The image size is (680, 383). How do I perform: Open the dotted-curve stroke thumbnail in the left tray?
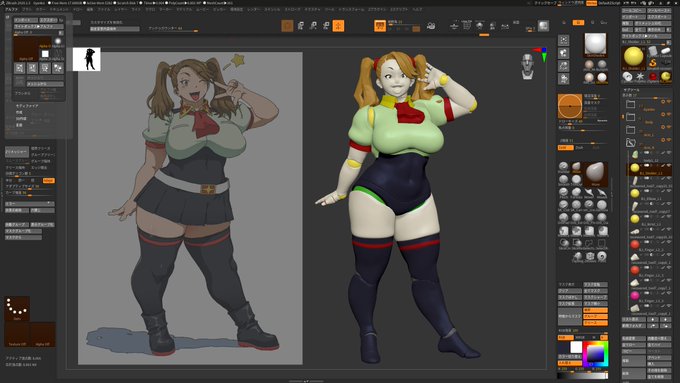(x=17, y=308)
